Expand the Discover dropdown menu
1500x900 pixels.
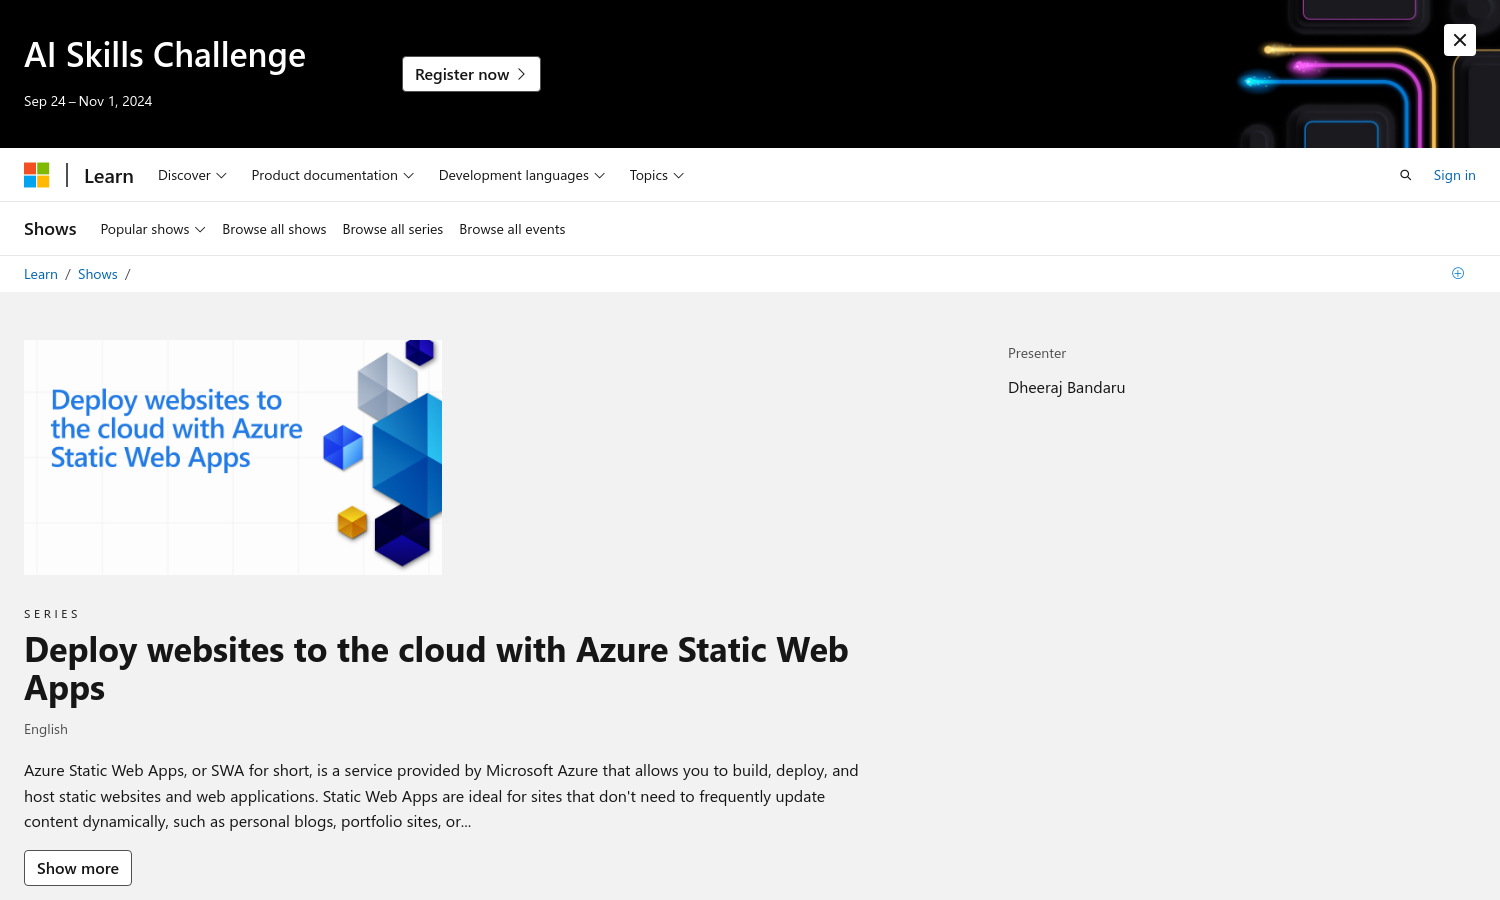tap(192, 175)
